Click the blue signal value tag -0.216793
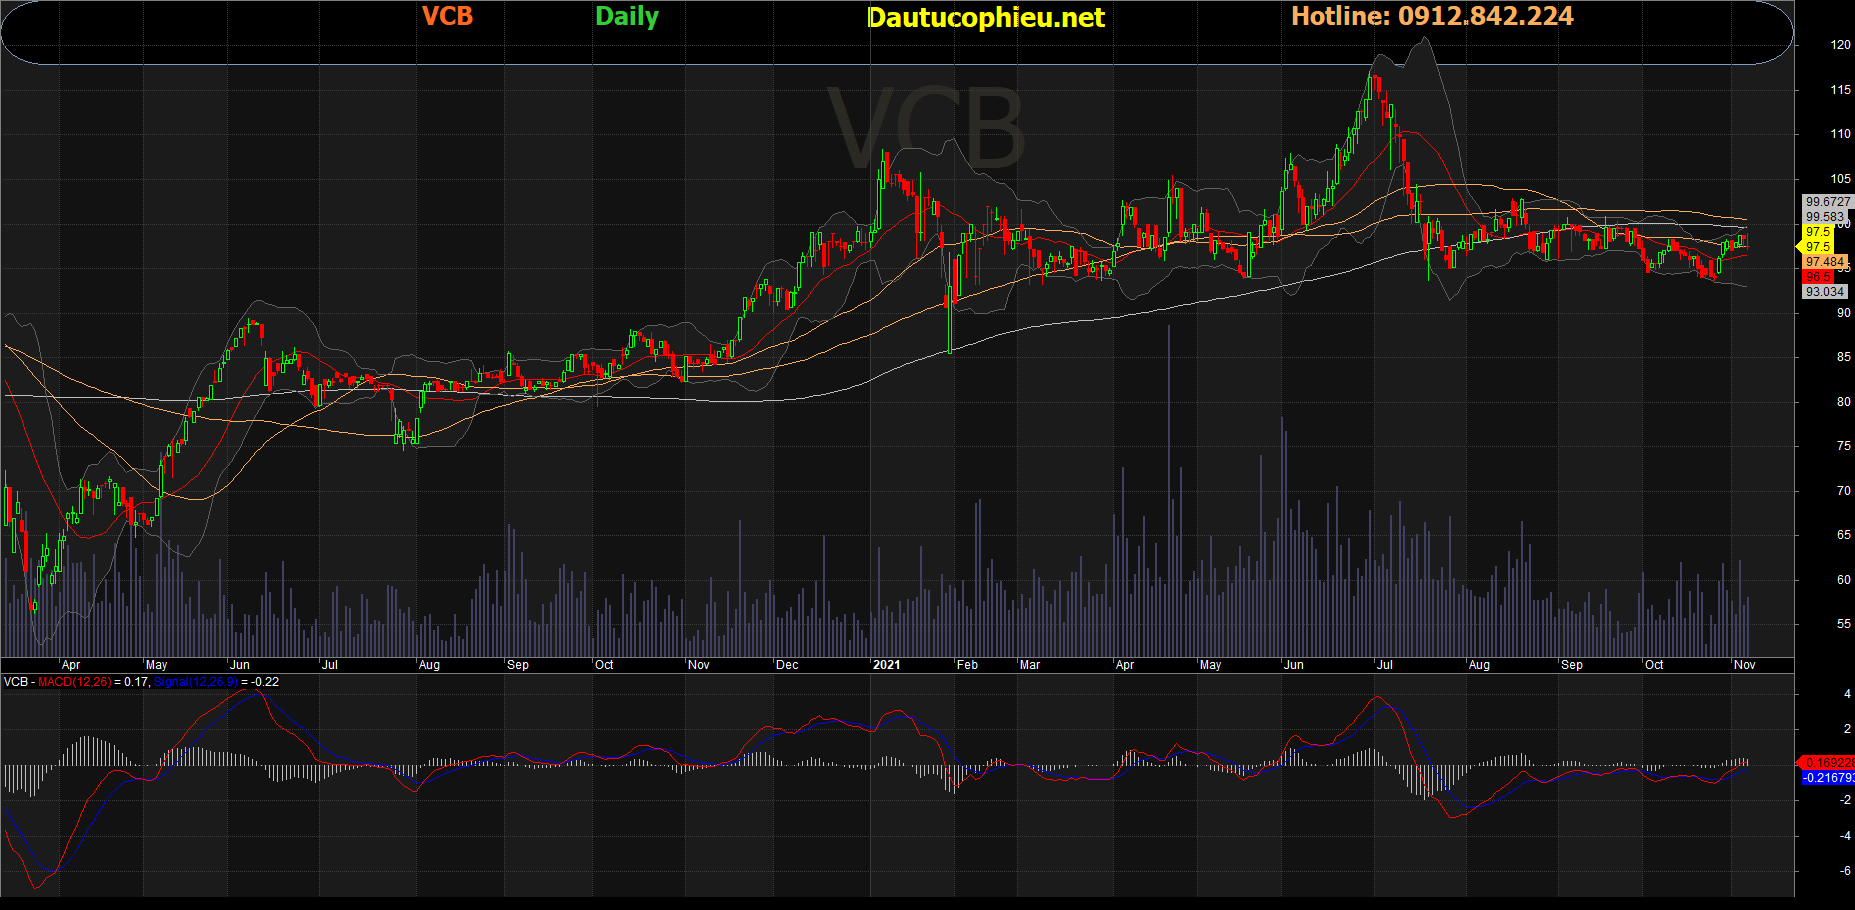The width and height of the screenshot is (1855, 910). click(1828, 778)
